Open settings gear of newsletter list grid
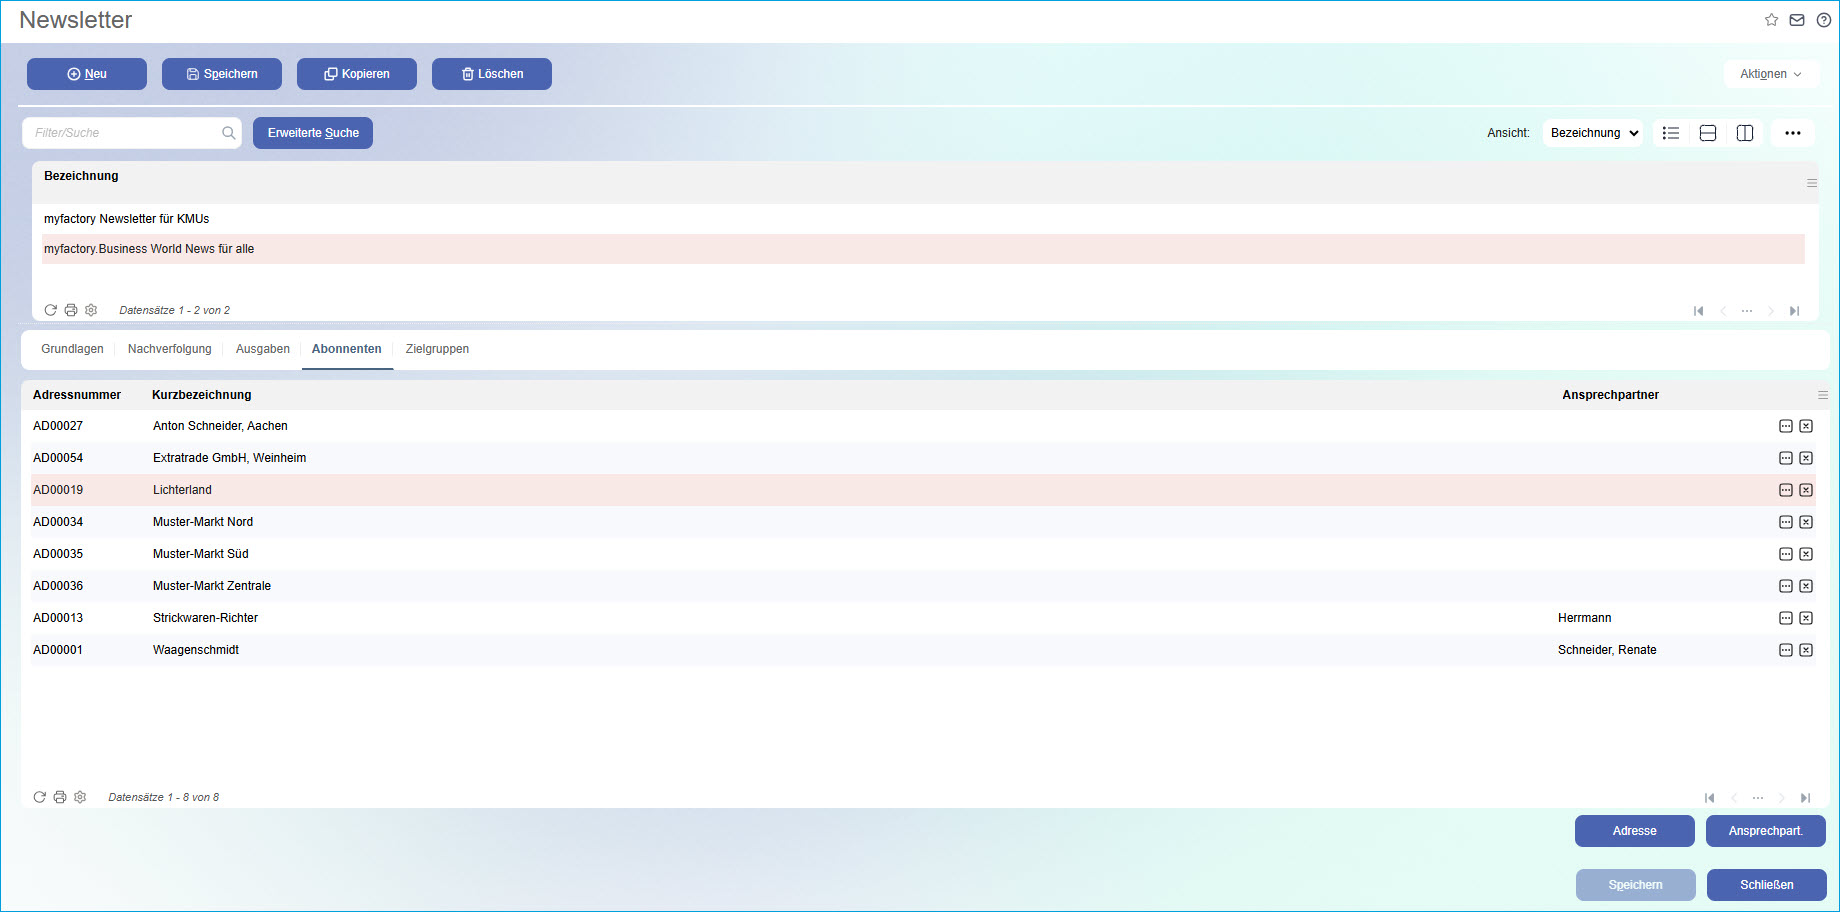The image size is (1840, 912). tap(91, 310)
